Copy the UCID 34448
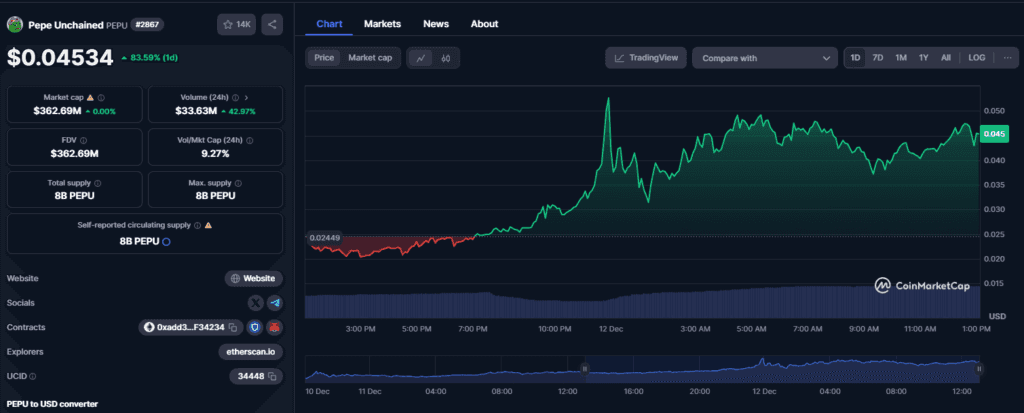1024x413 pixels. click(x=272, y=376)
